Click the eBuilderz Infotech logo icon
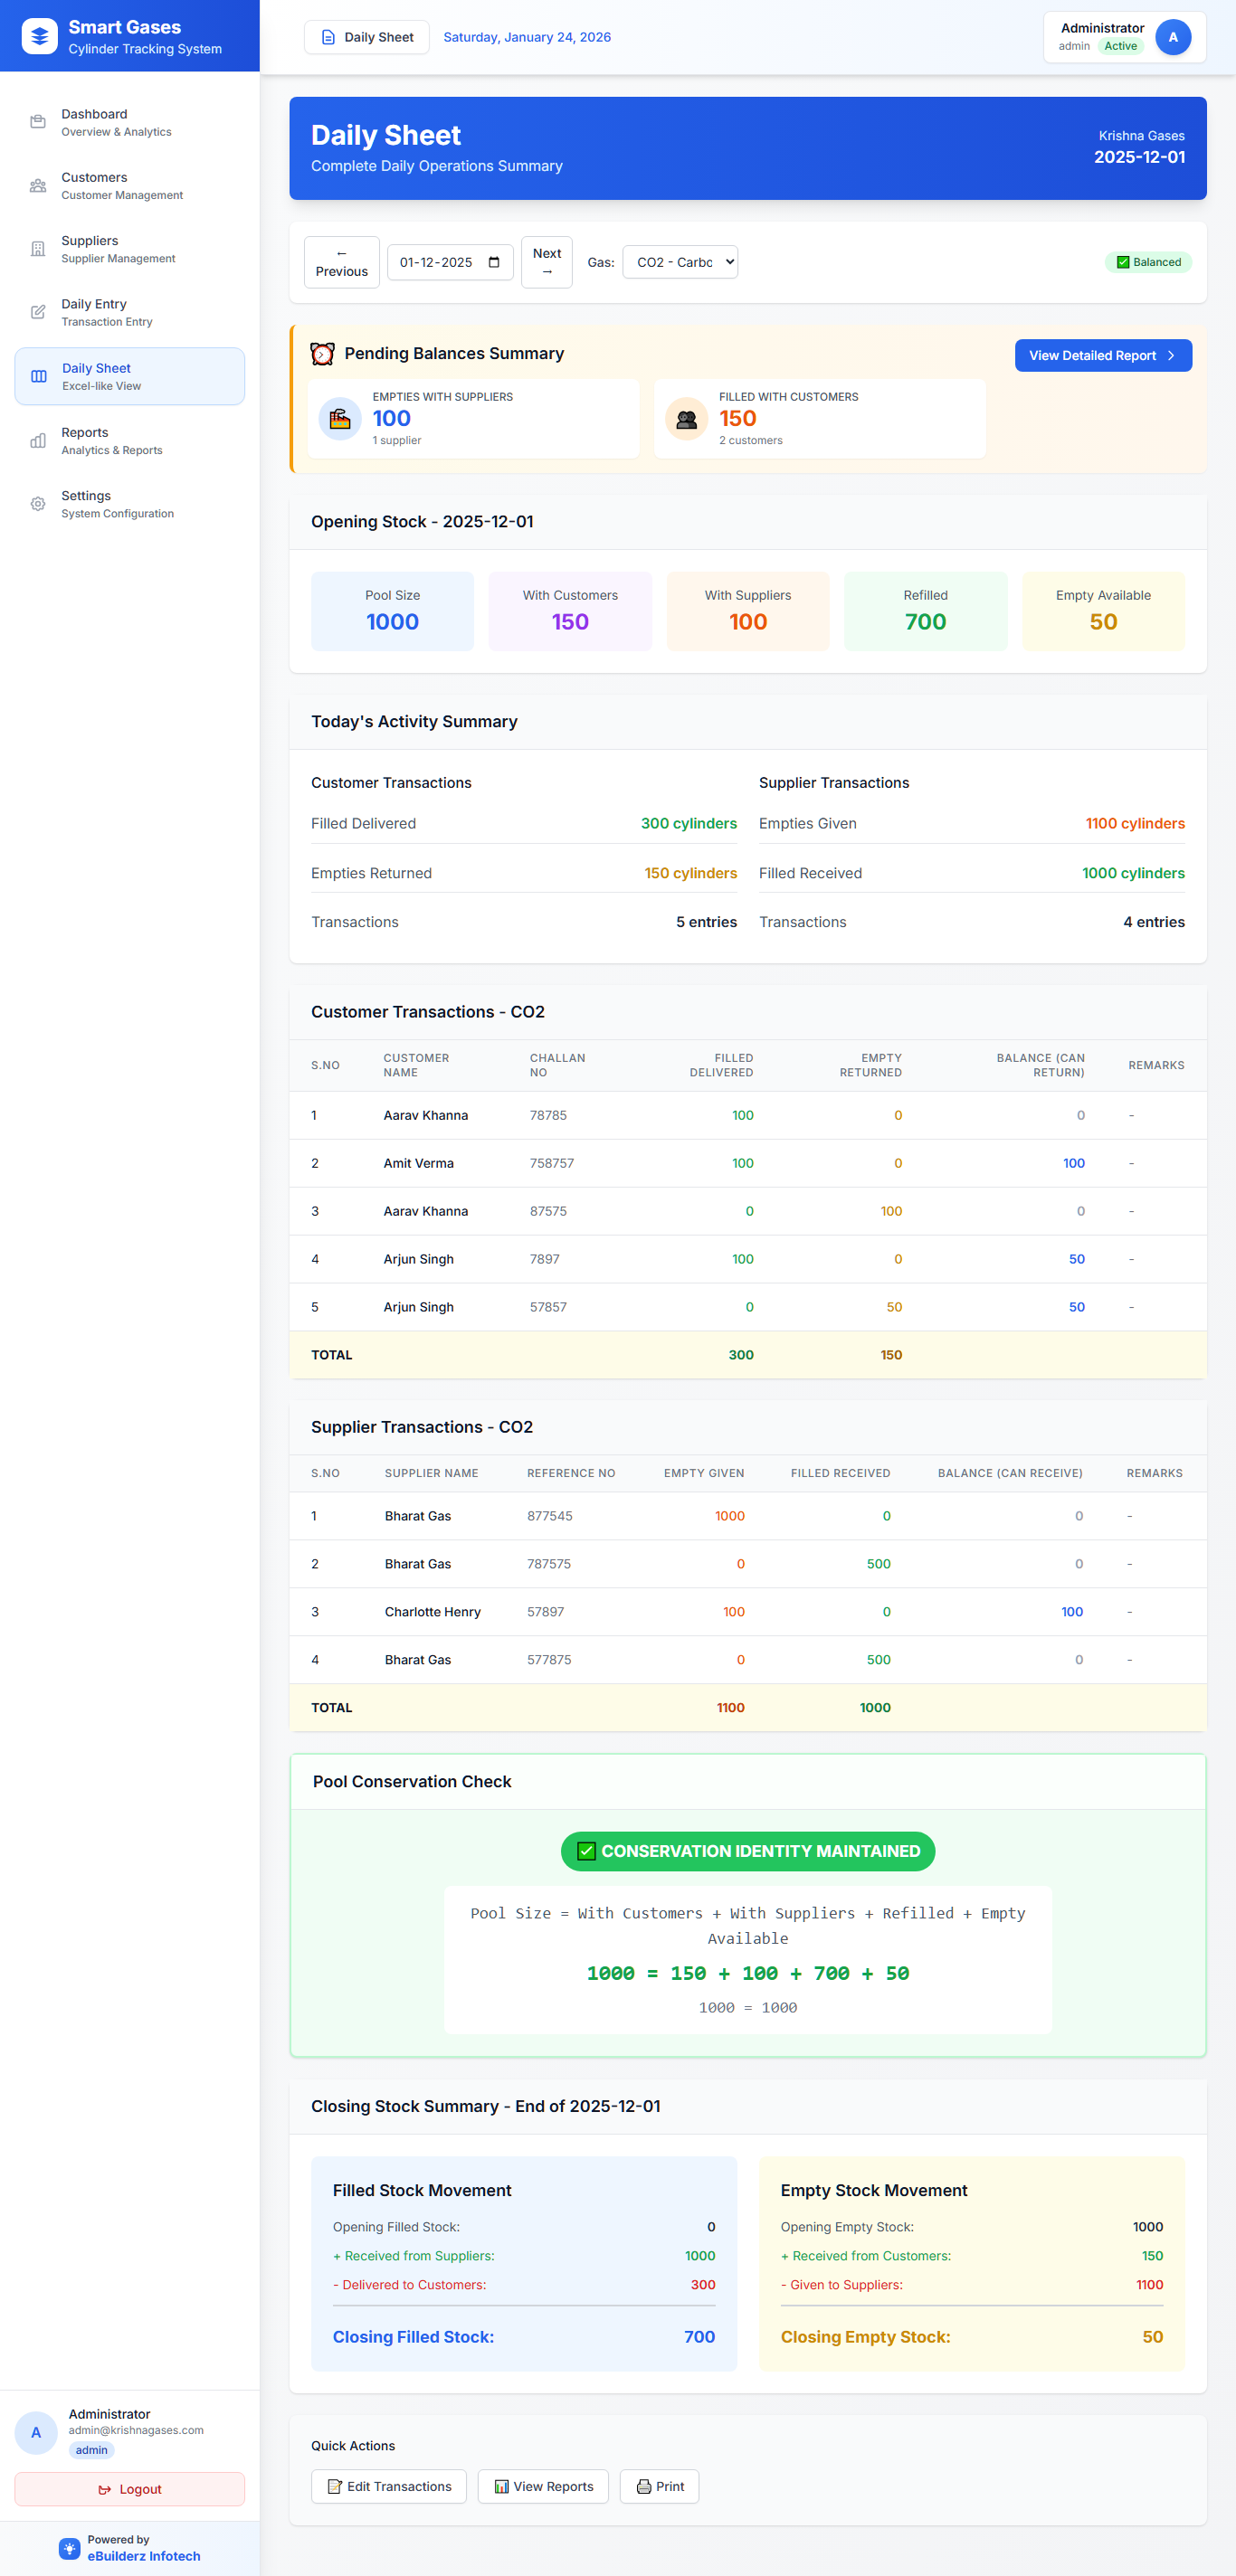 tap(69, 2548)
